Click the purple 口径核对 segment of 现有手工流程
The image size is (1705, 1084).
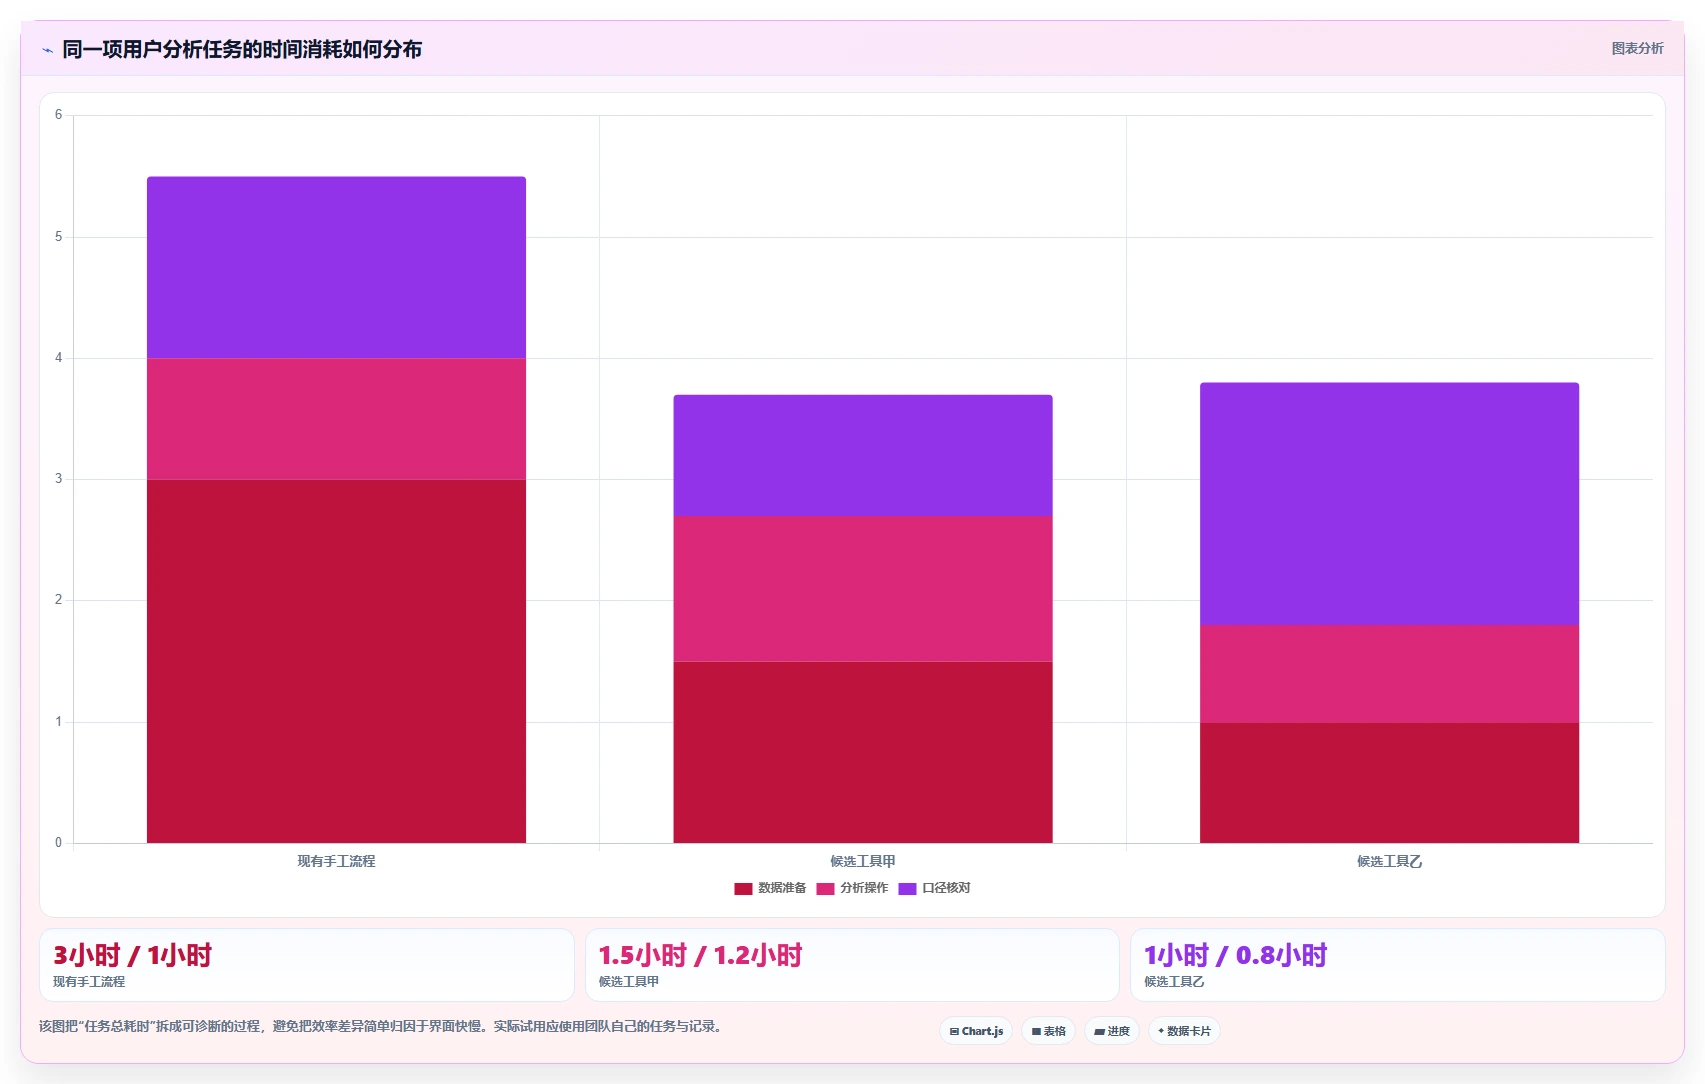click(x=336, y=268)
